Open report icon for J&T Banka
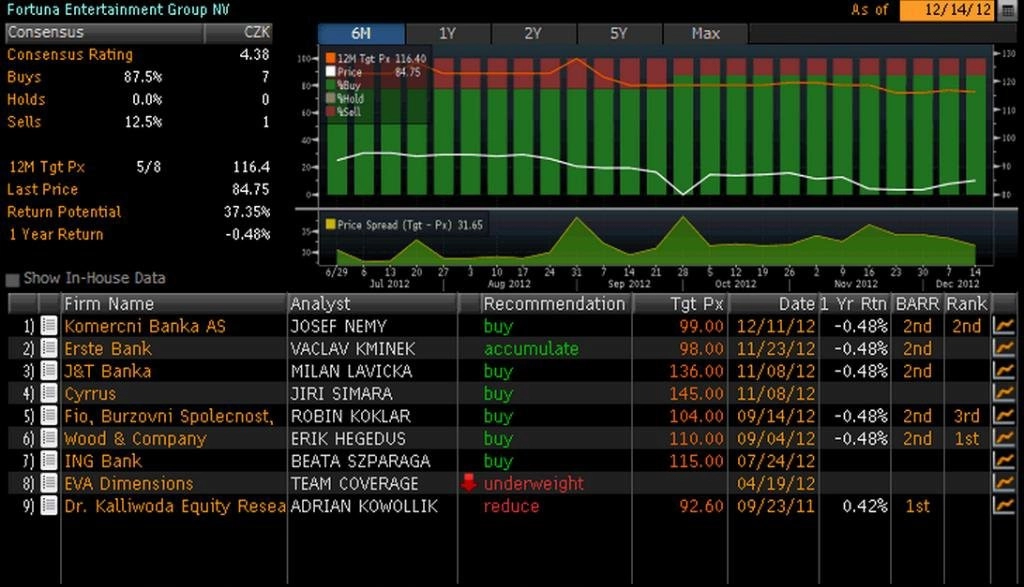Image resolution: width=1024 pixels, height=587 pixels. [x=49, y=371]
